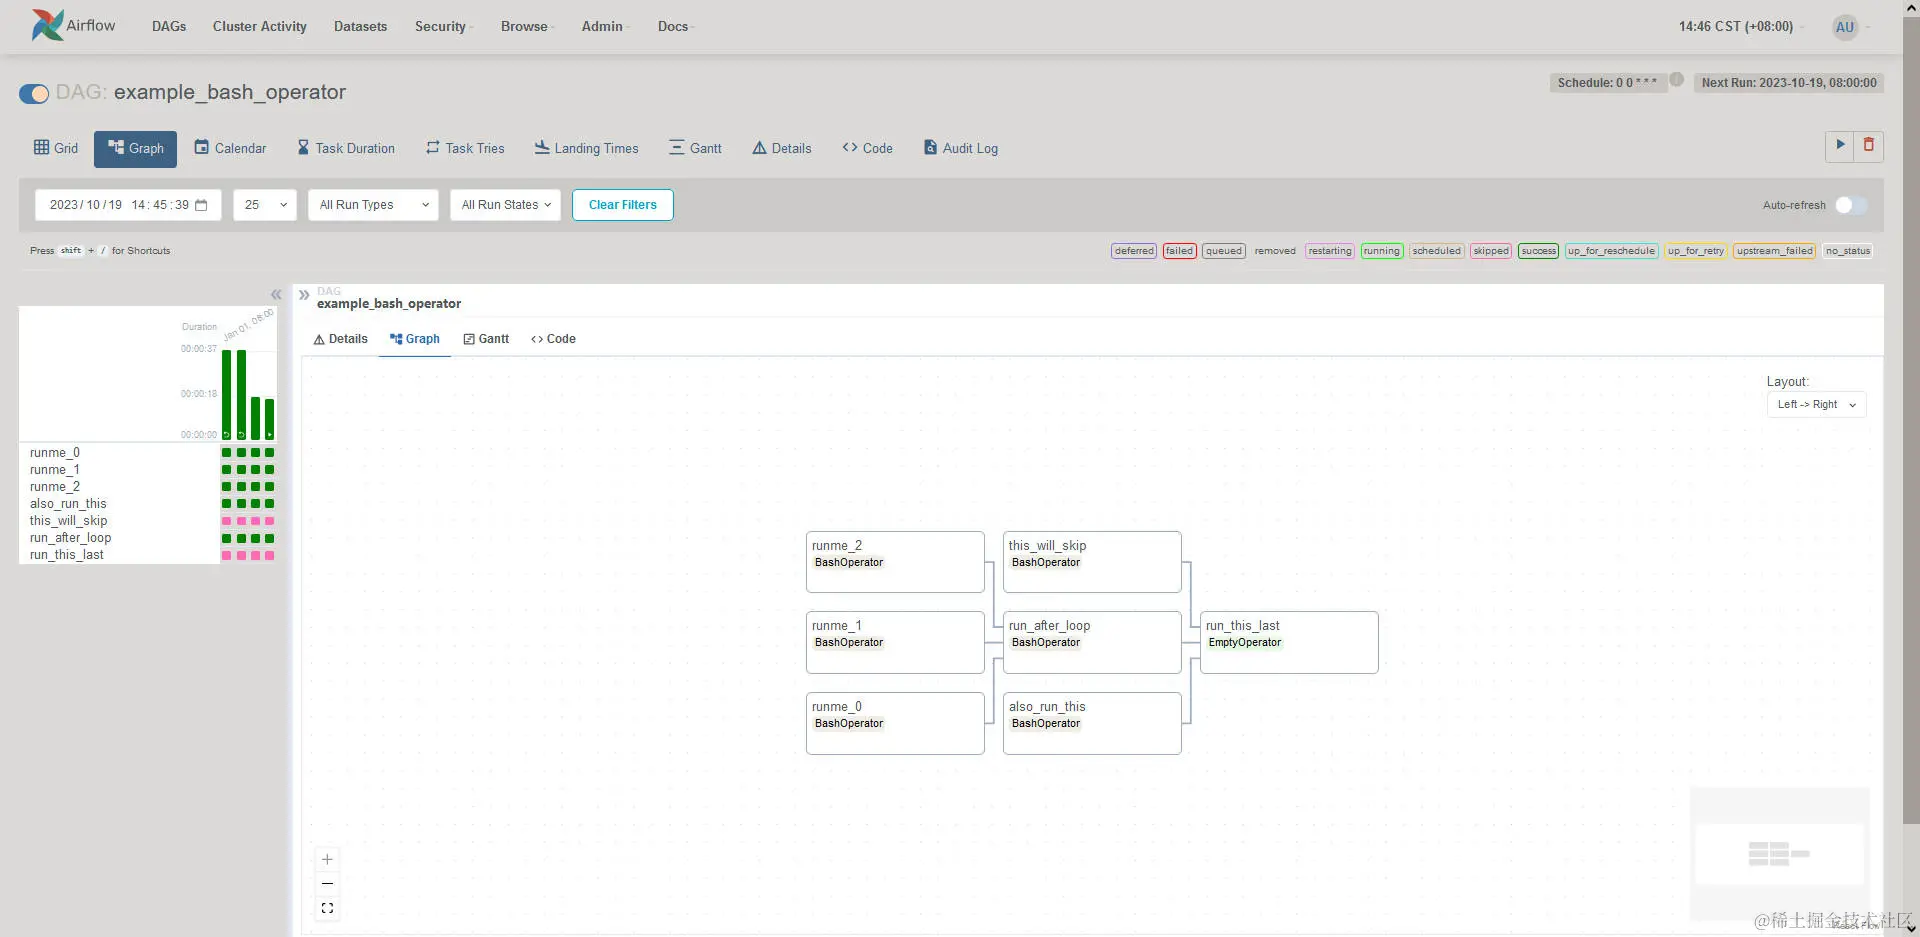Select the top-bar Graph view button
The width and height of the screenshot is (1920, 937).
click(x=136, y=149)
